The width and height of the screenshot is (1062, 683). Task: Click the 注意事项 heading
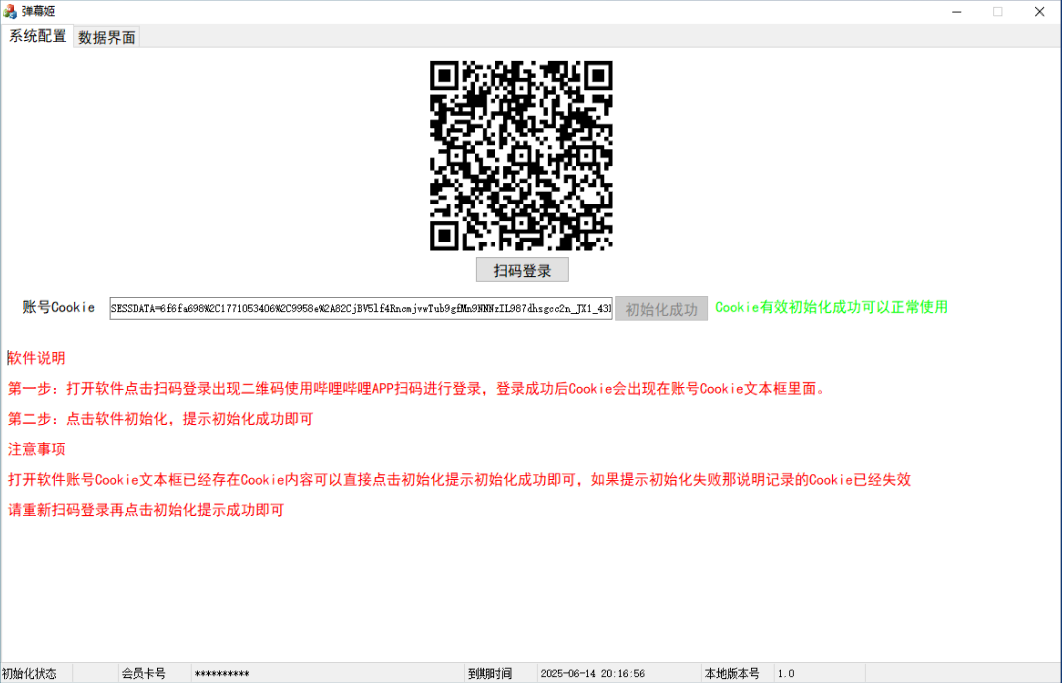37,449
